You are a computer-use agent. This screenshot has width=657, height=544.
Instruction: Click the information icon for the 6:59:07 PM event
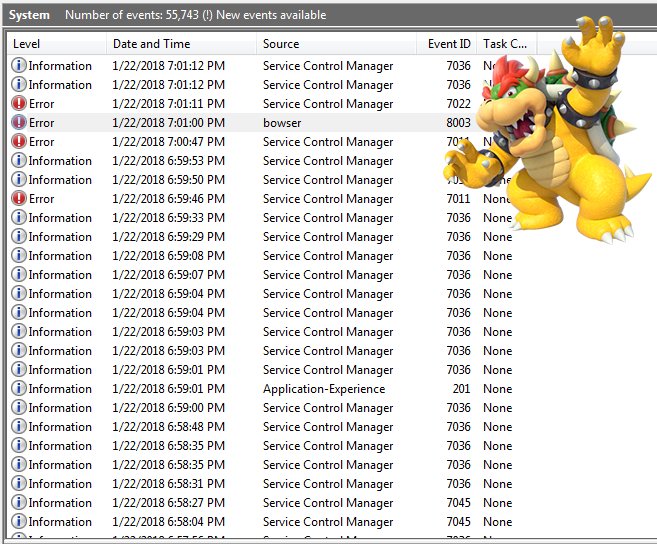18,275
